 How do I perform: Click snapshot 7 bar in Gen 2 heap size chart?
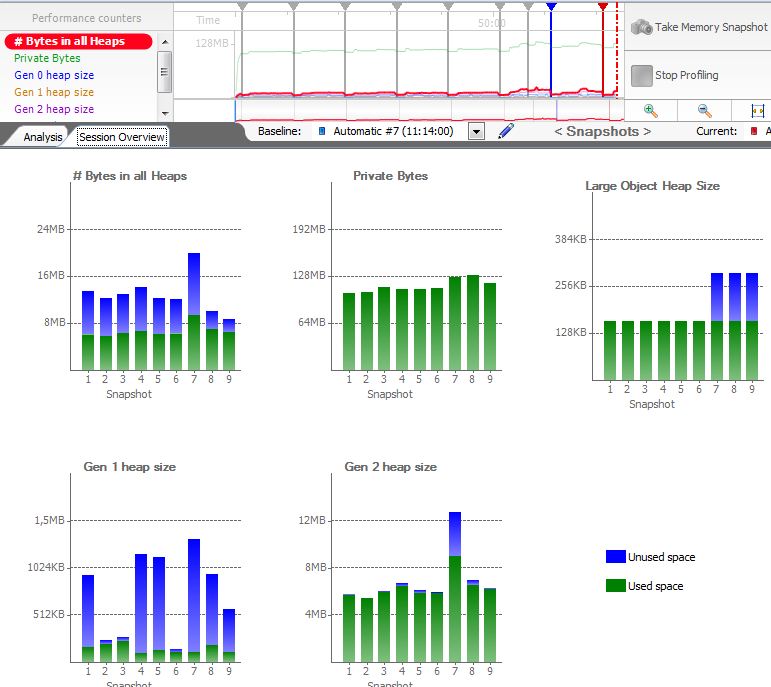pos(455,587)
